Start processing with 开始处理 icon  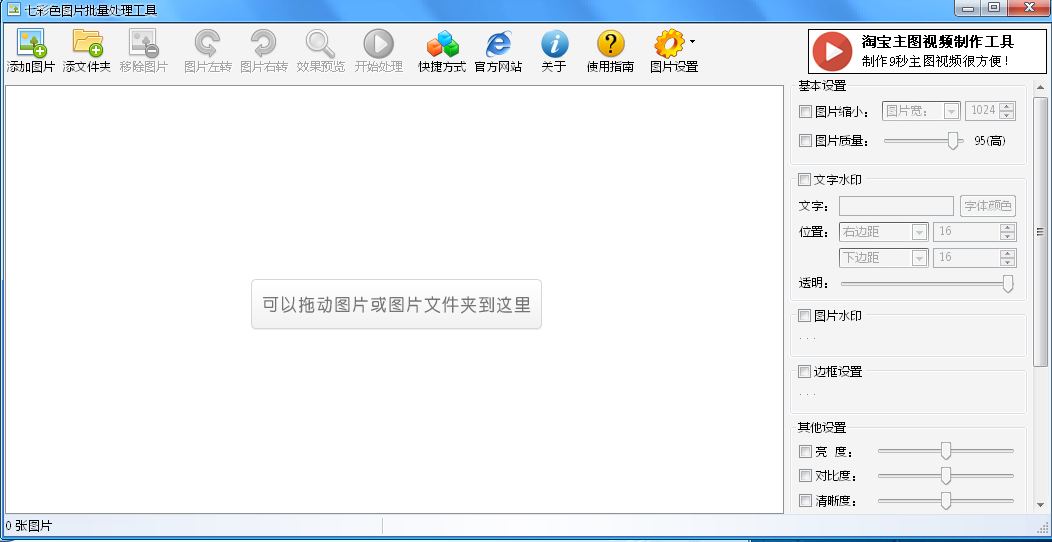coord(378,43)
